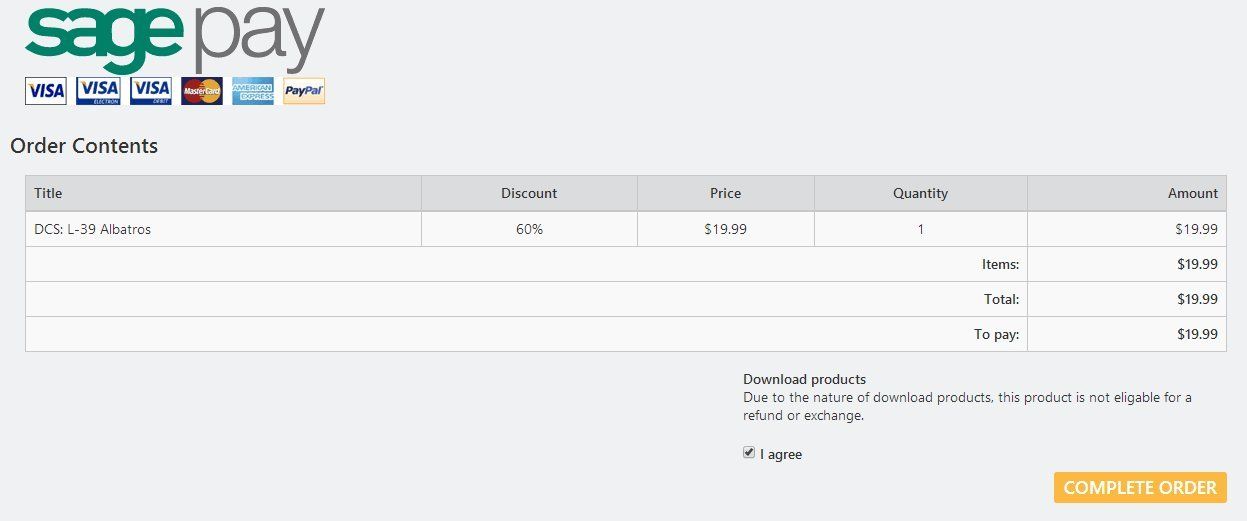This screenshot has height=521, width=1247.
Task: Click the plain Visa card icon
Action: coord(46,91)
